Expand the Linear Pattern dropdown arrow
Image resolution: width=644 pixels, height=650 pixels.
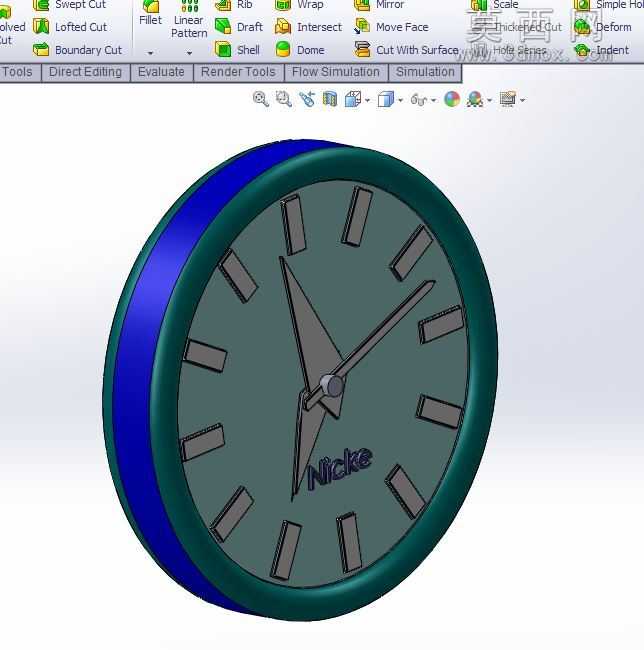point(189,53)
